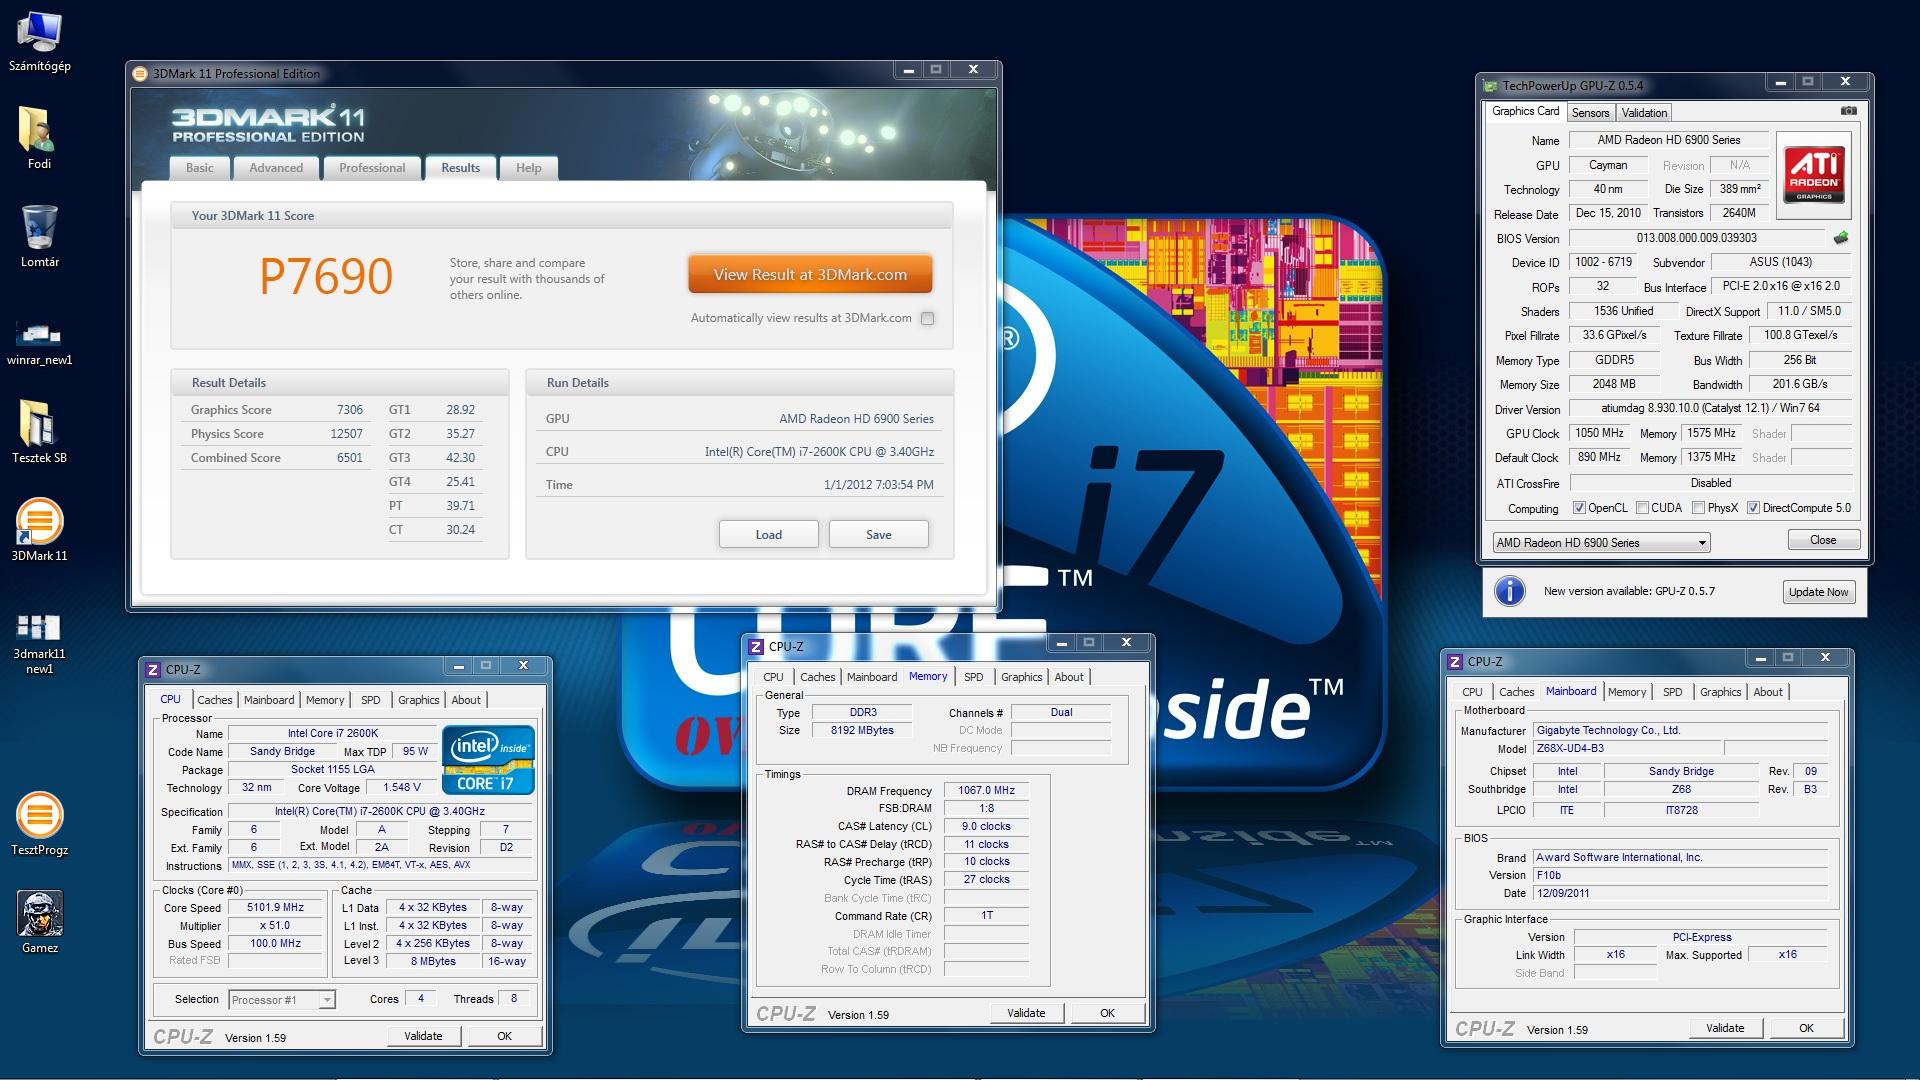This screenshot has height=1080, width=1920.
Task: Click the motherboard Model Z68X-UD4-B3 field
Action: click(1628, 748)
